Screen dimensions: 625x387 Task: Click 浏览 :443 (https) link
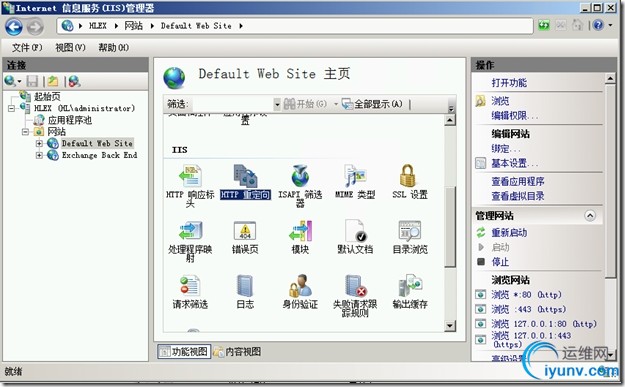pyautogui.click(x=529, y=309)
